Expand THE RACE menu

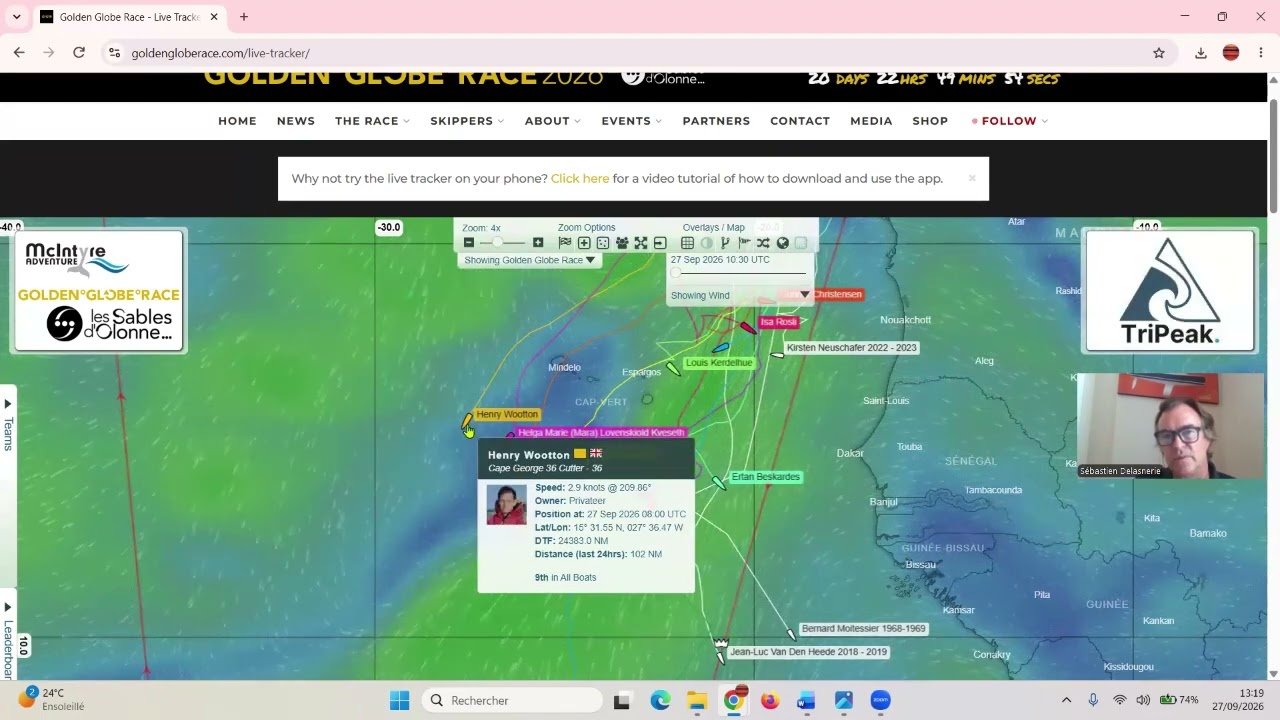click(372, 121)
